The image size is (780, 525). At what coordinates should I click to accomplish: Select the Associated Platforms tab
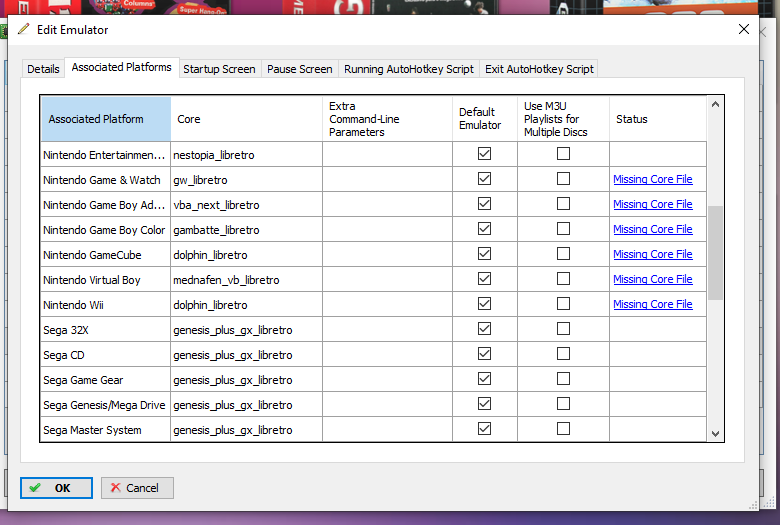[121, 67]
